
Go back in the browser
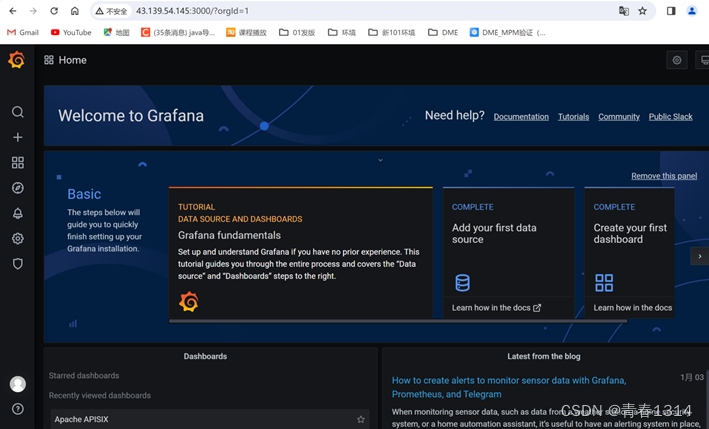[x=13, y=11]
